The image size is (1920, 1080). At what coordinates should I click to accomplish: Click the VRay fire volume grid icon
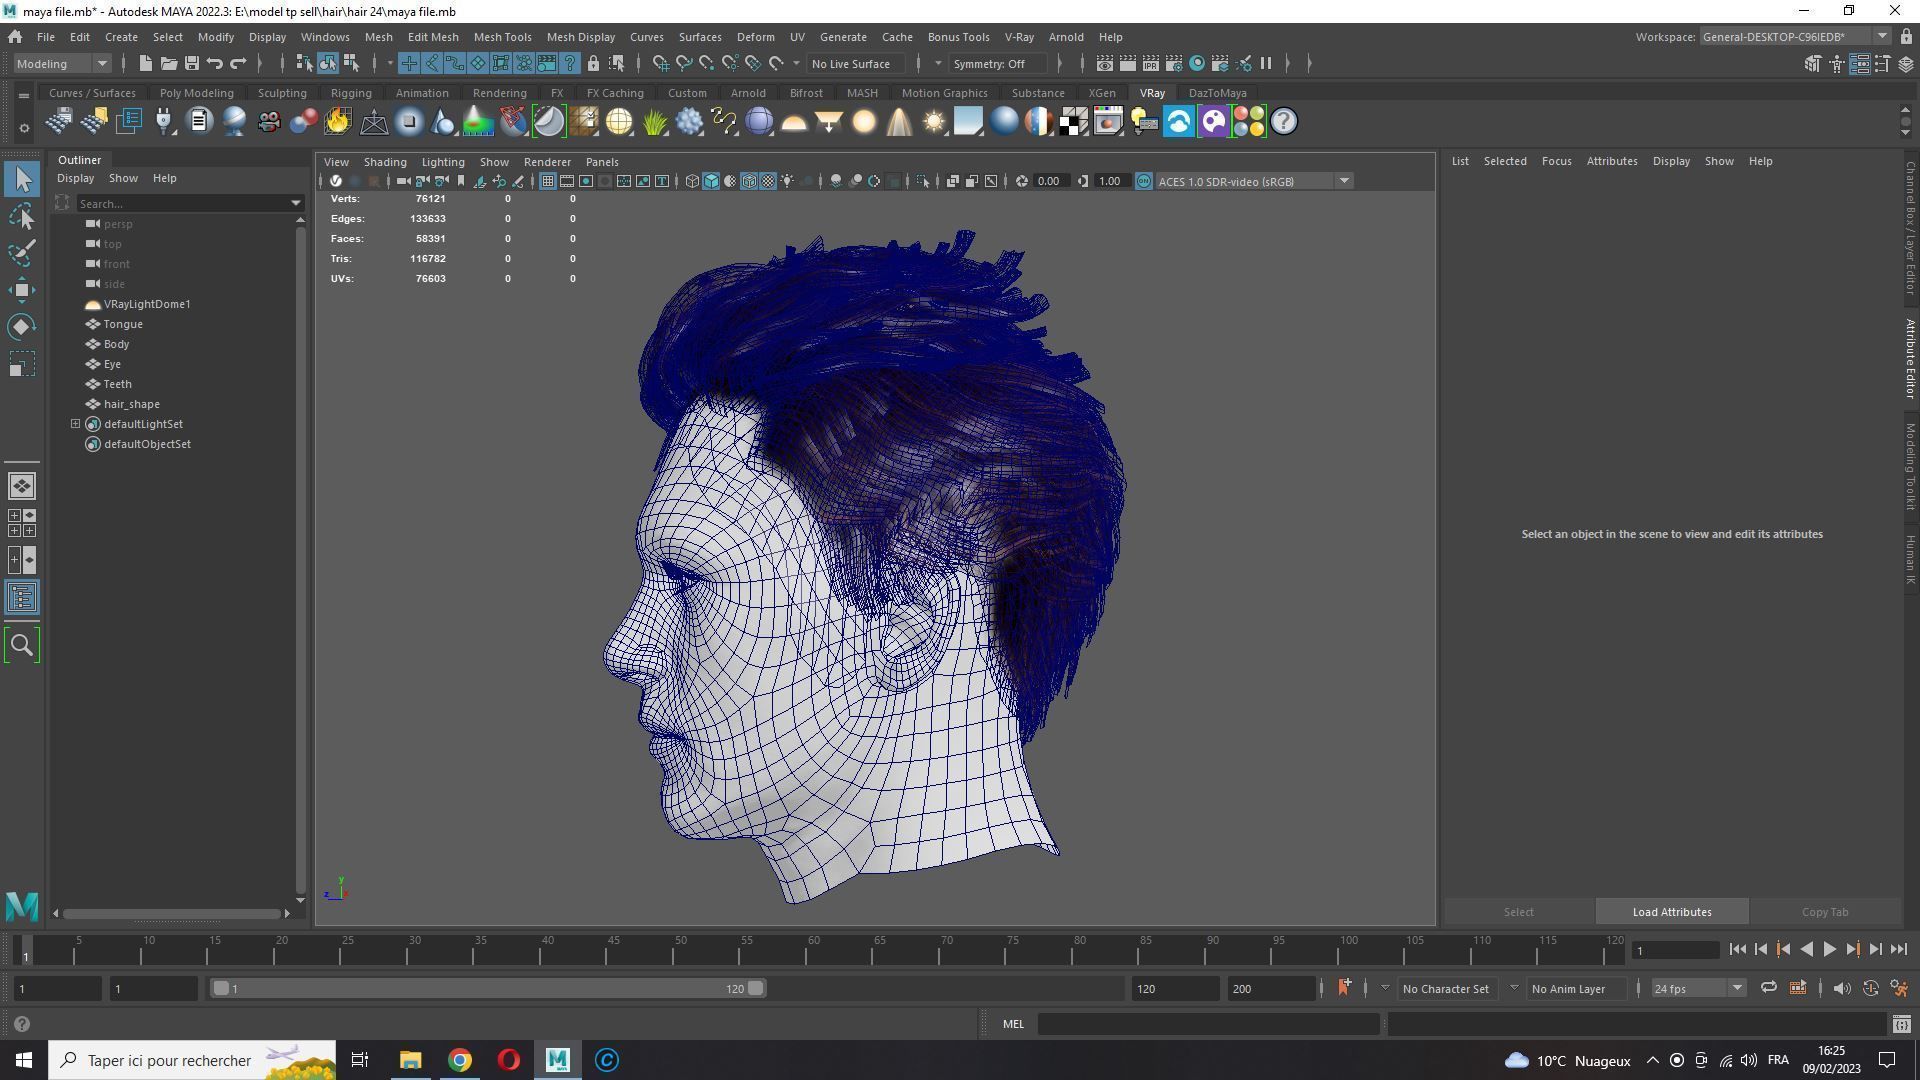338,122
